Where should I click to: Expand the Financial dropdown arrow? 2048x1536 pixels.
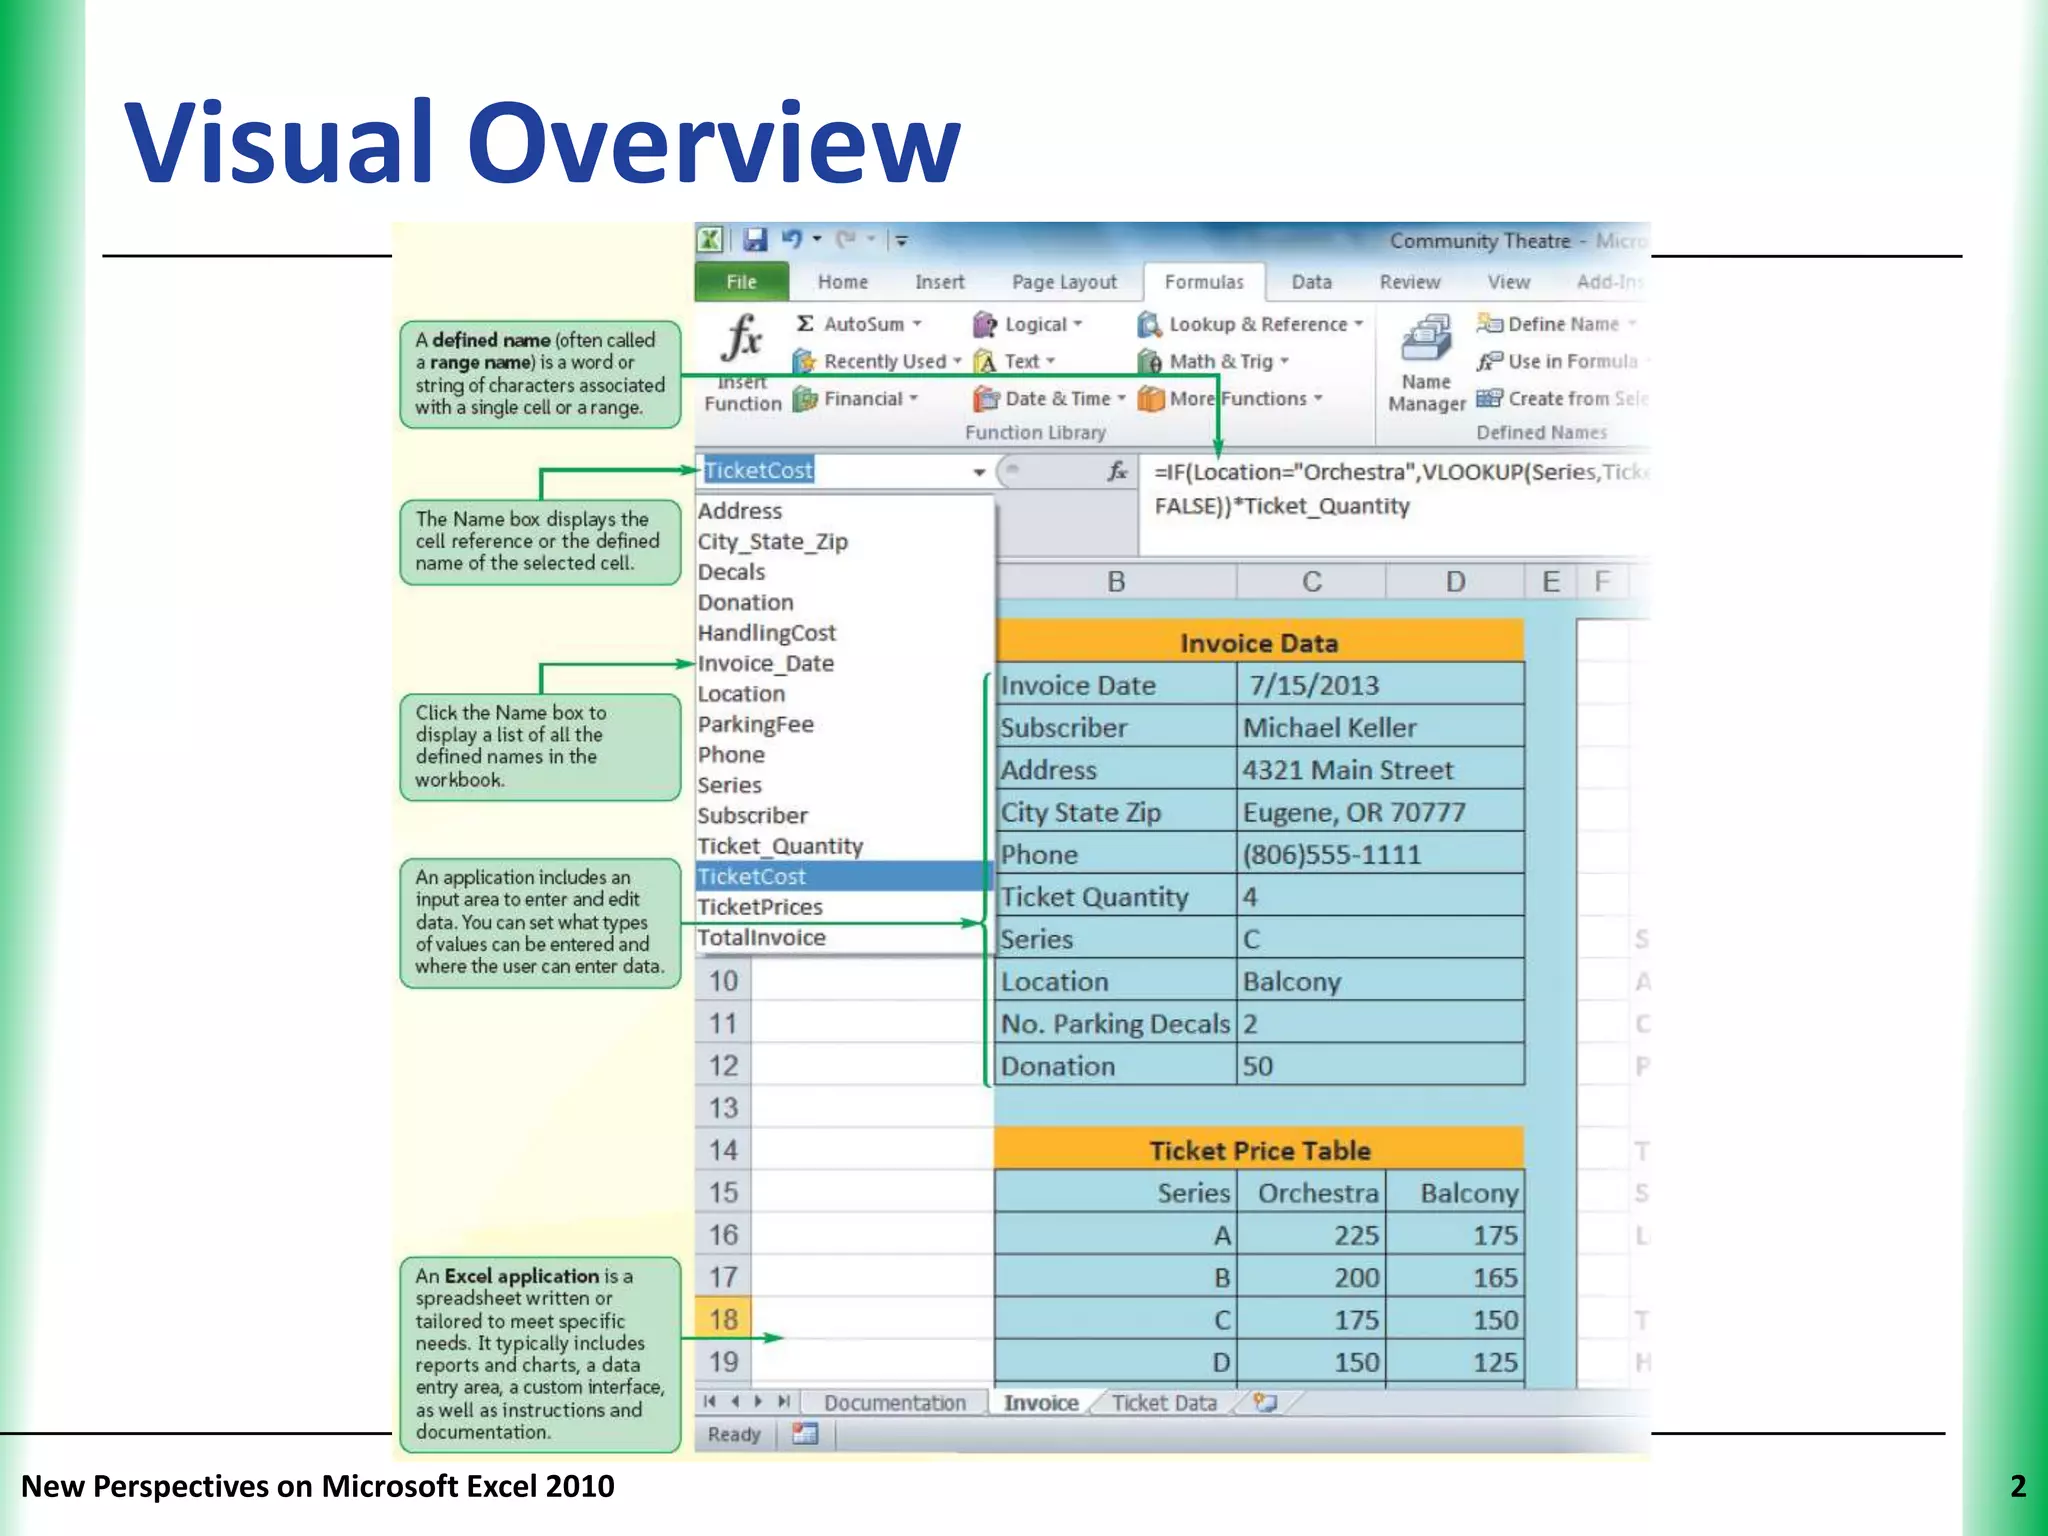(x=913, y=399)
